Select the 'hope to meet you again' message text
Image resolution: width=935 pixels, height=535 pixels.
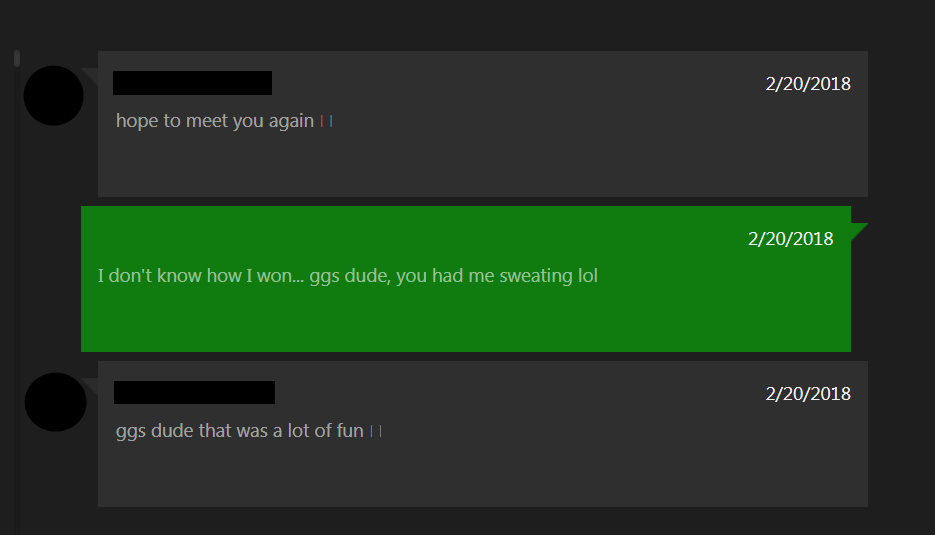pos(215,121)
